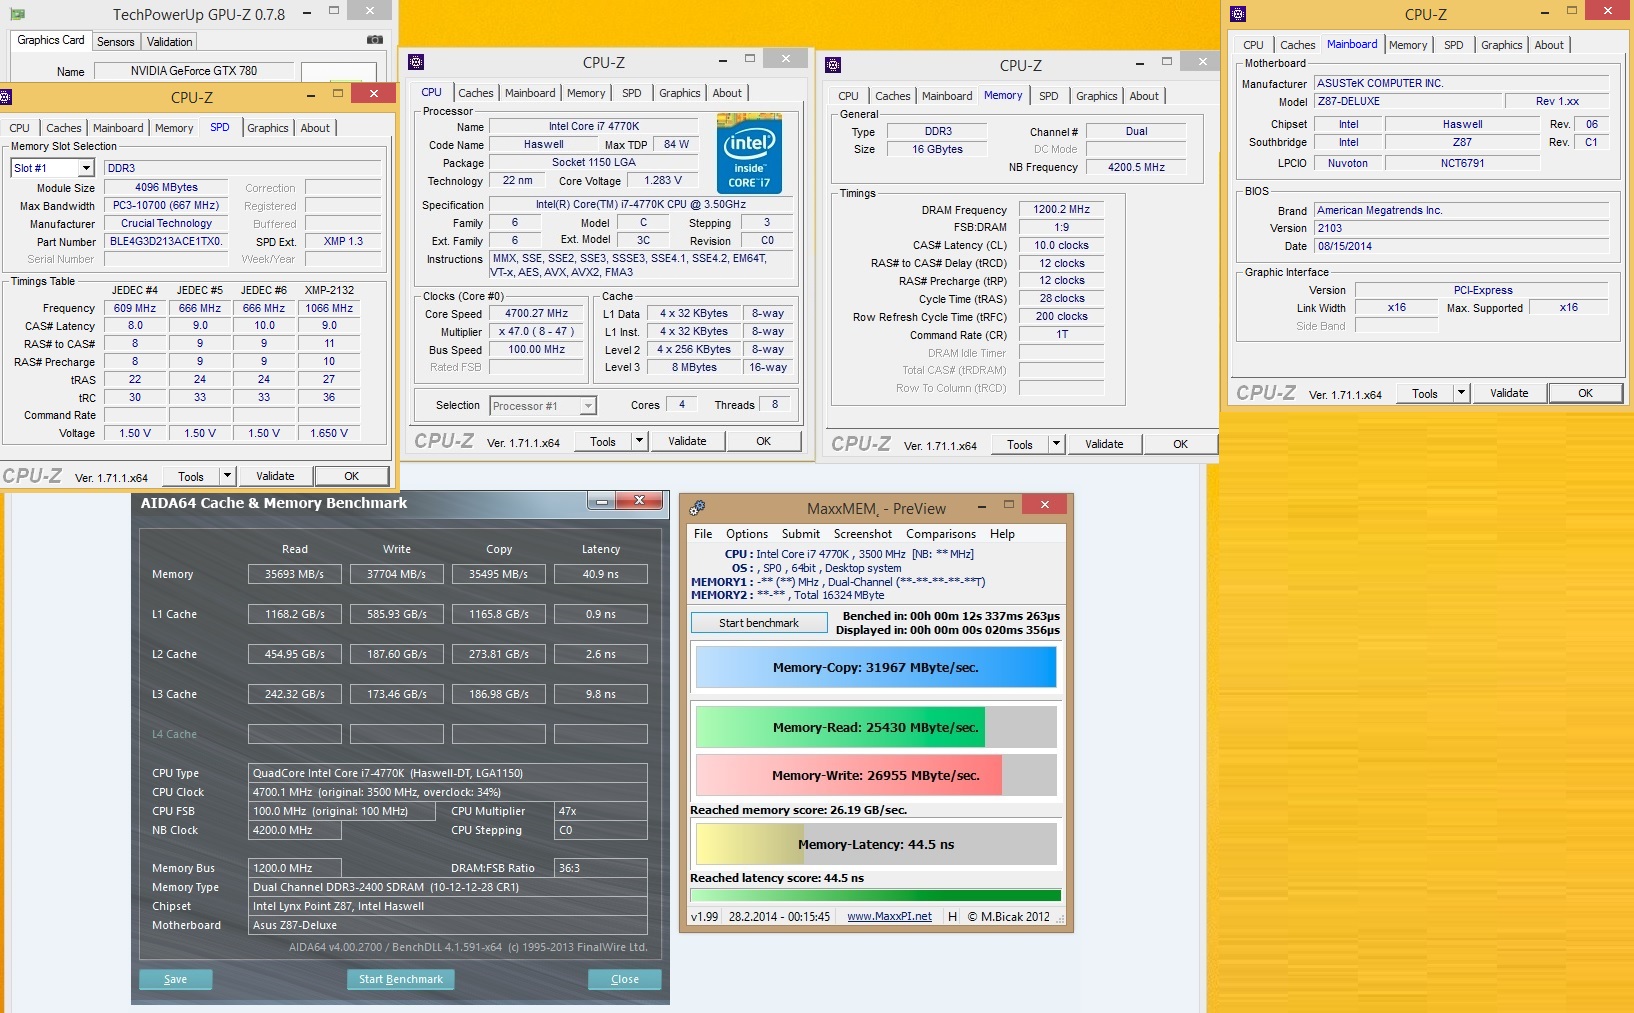The width and height of the screenshot is (1634, 1013).
Task: Click the app icon of CPU-Z CPU window
Action: [x=416, y=62]
